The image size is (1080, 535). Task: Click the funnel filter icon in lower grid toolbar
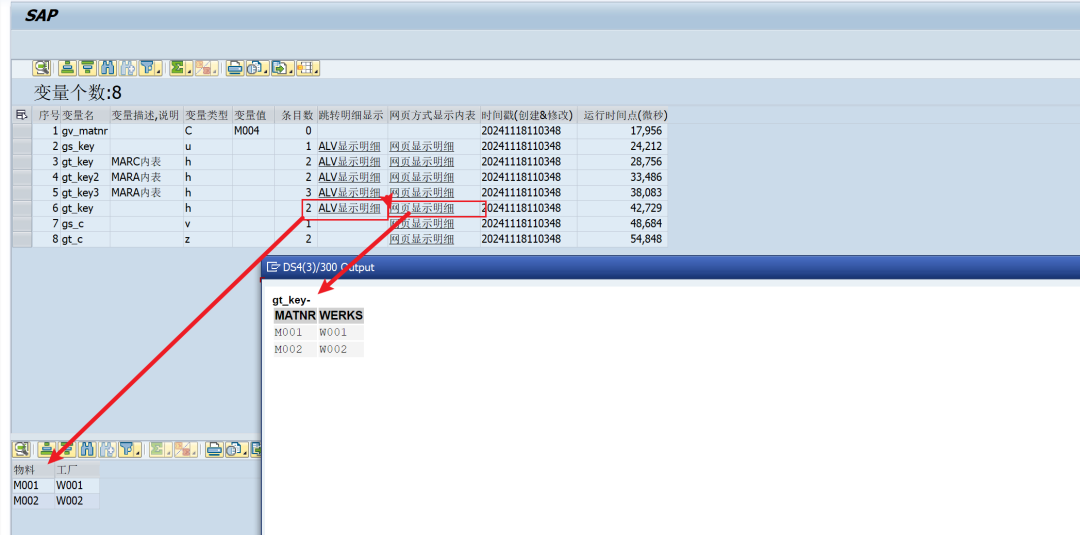[x=127, y=450]
